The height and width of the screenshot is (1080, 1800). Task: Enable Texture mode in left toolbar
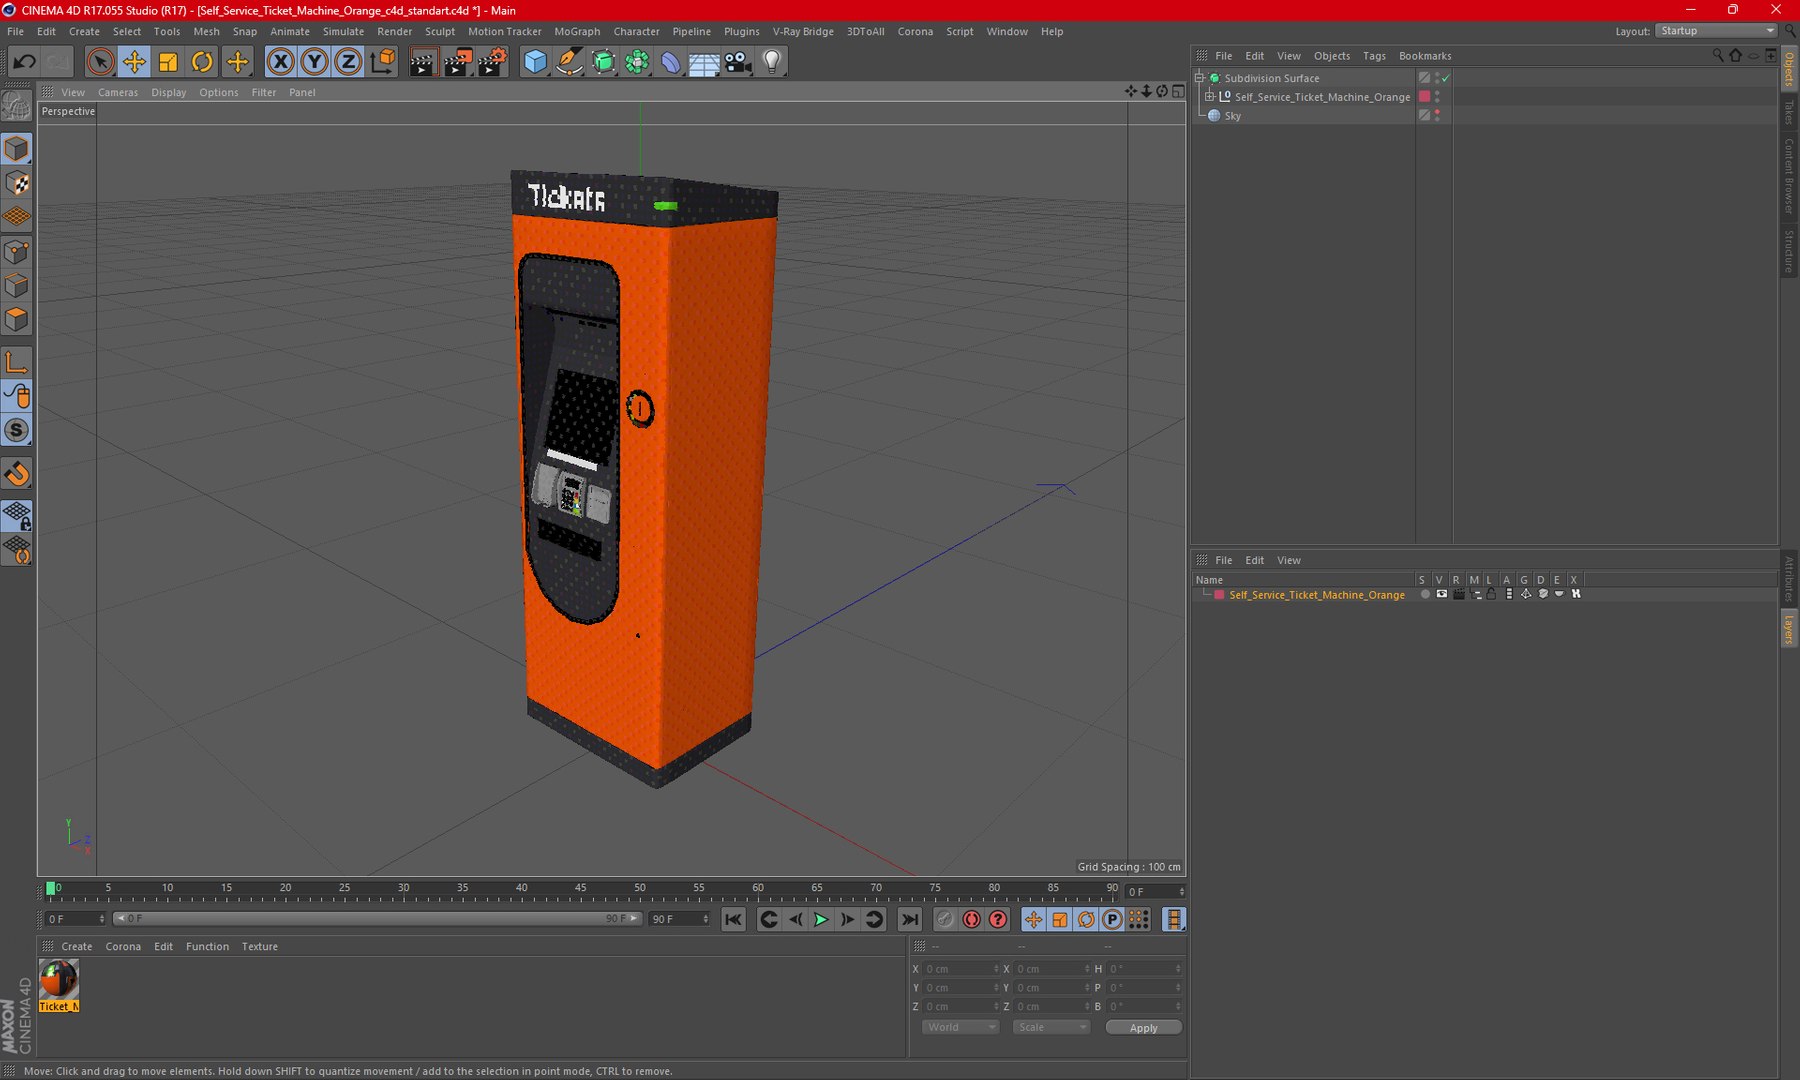[x=17, y=184]
